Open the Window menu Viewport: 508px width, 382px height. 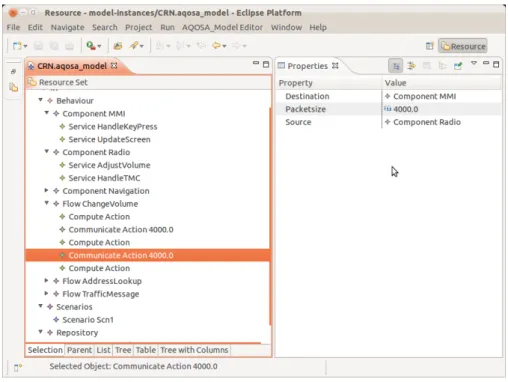click(x=286, y=27)
